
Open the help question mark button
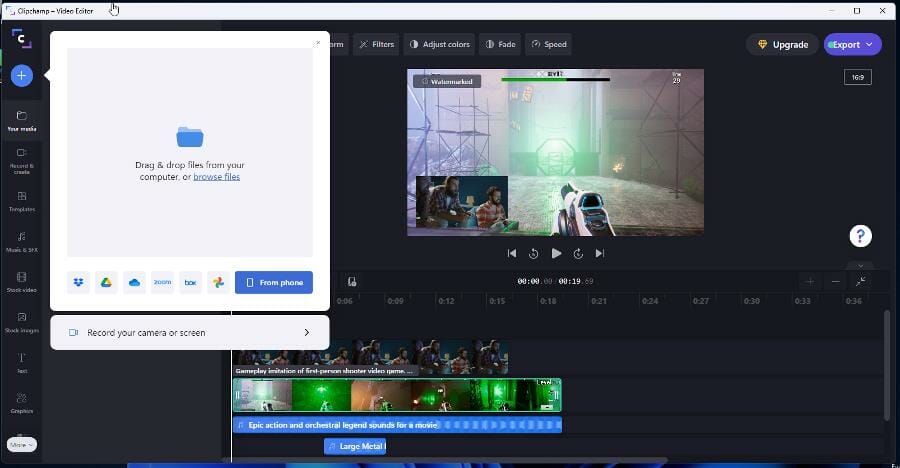pyautogui.click(x=860, y=236)
